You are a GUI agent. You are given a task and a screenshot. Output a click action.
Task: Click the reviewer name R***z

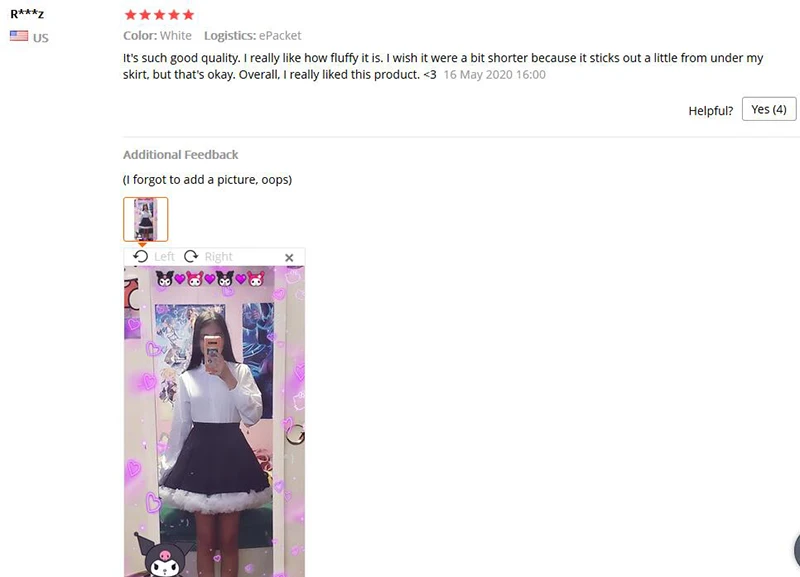[27, 13]
